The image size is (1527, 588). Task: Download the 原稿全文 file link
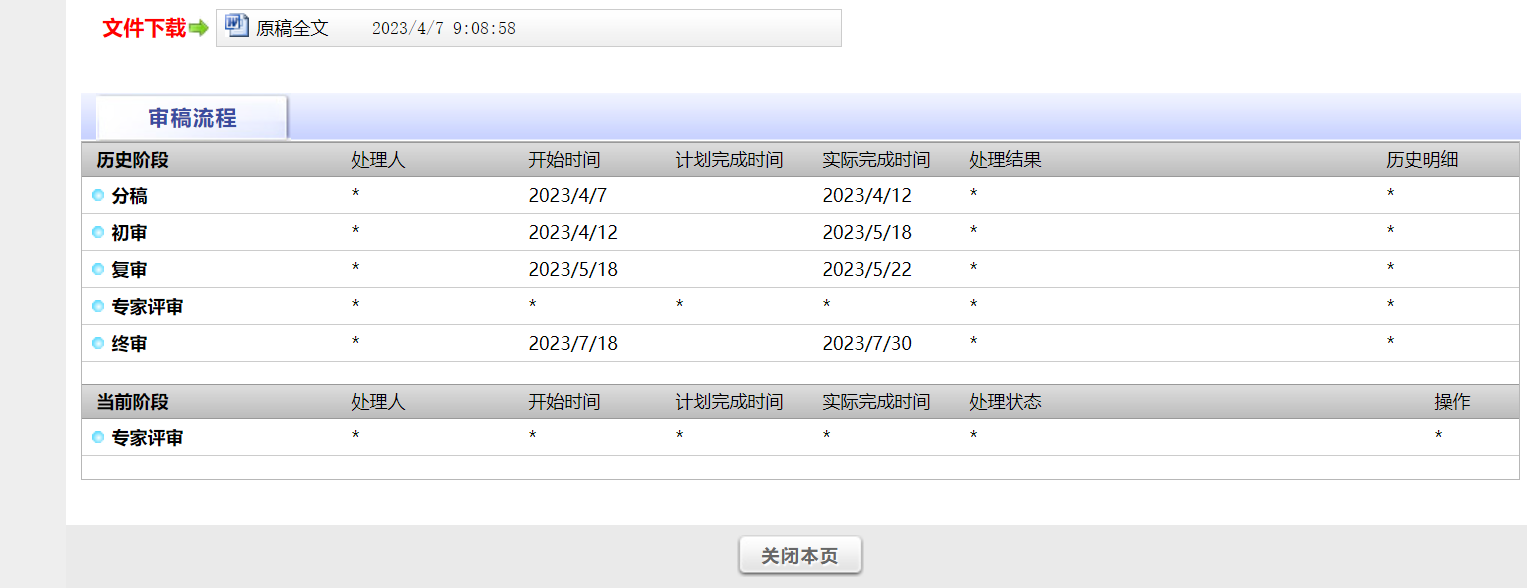pyautogui.click(x=292, y=28)
